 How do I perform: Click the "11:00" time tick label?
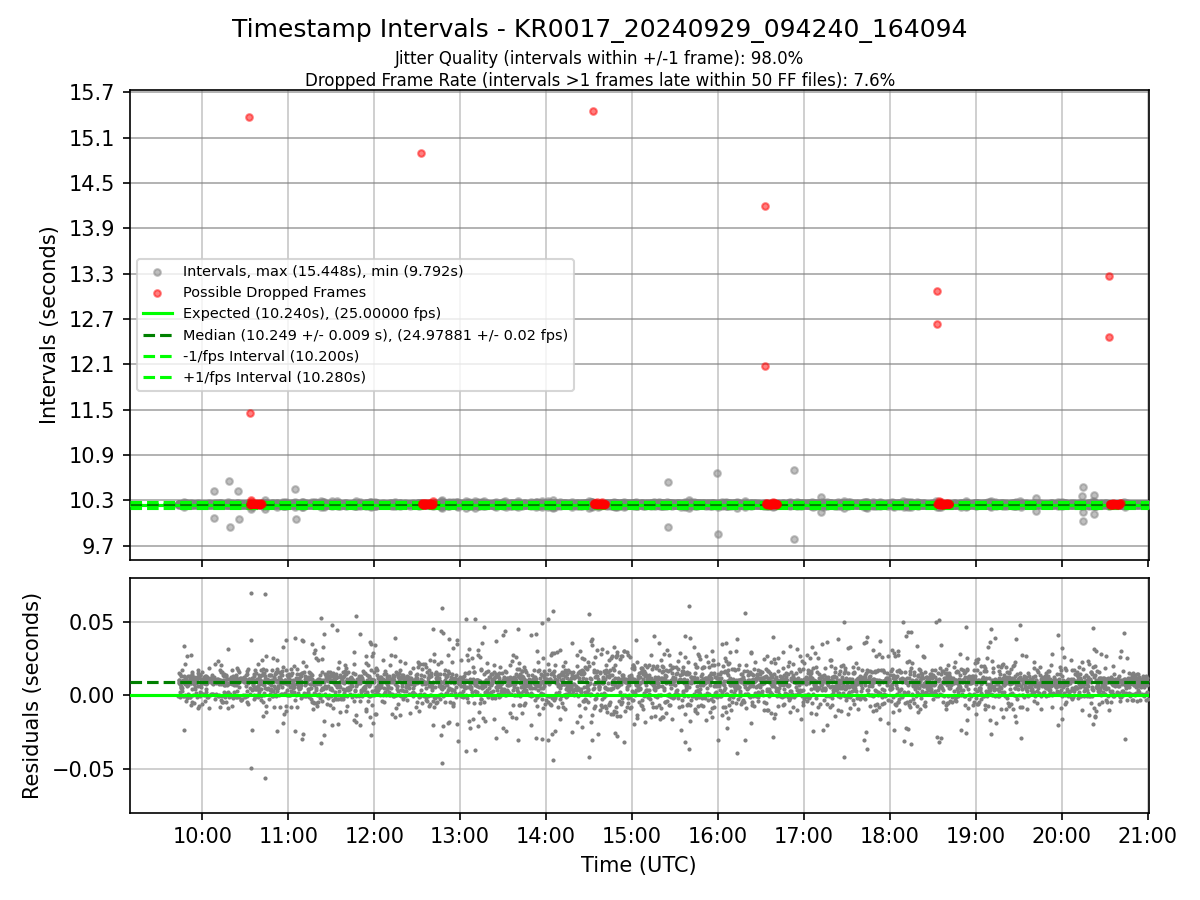point(288,835)
